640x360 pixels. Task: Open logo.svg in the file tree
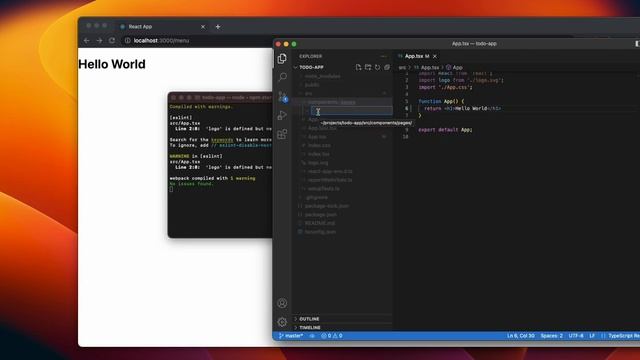coord(318,163)
